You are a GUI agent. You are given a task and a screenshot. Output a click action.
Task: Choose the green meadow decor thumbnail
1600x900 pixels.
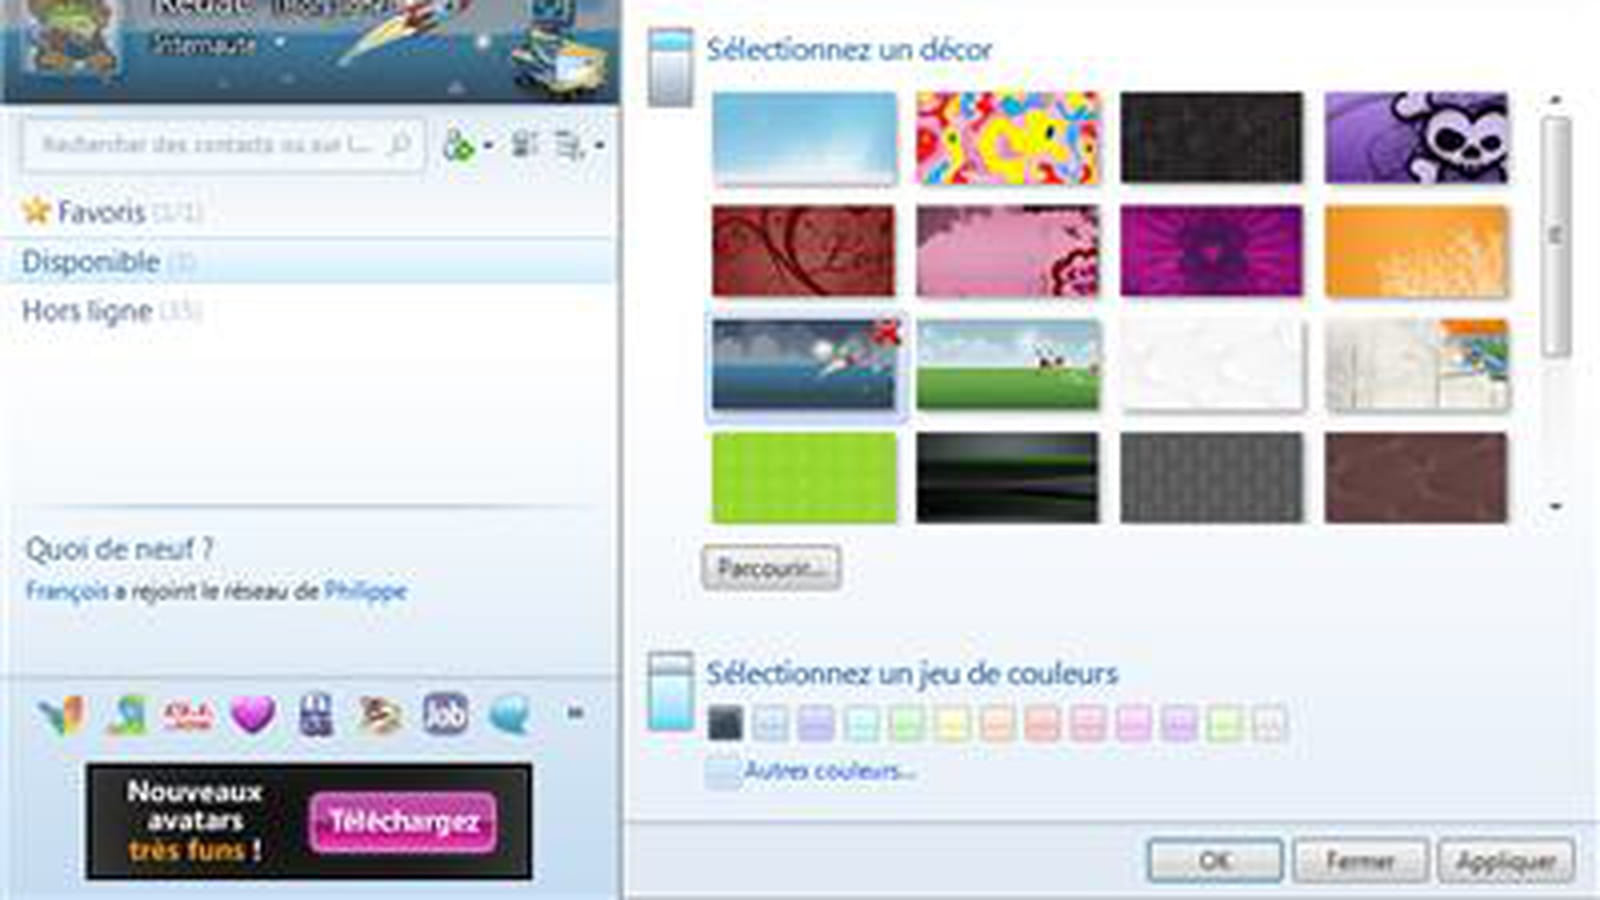[x=1008, y=365]
